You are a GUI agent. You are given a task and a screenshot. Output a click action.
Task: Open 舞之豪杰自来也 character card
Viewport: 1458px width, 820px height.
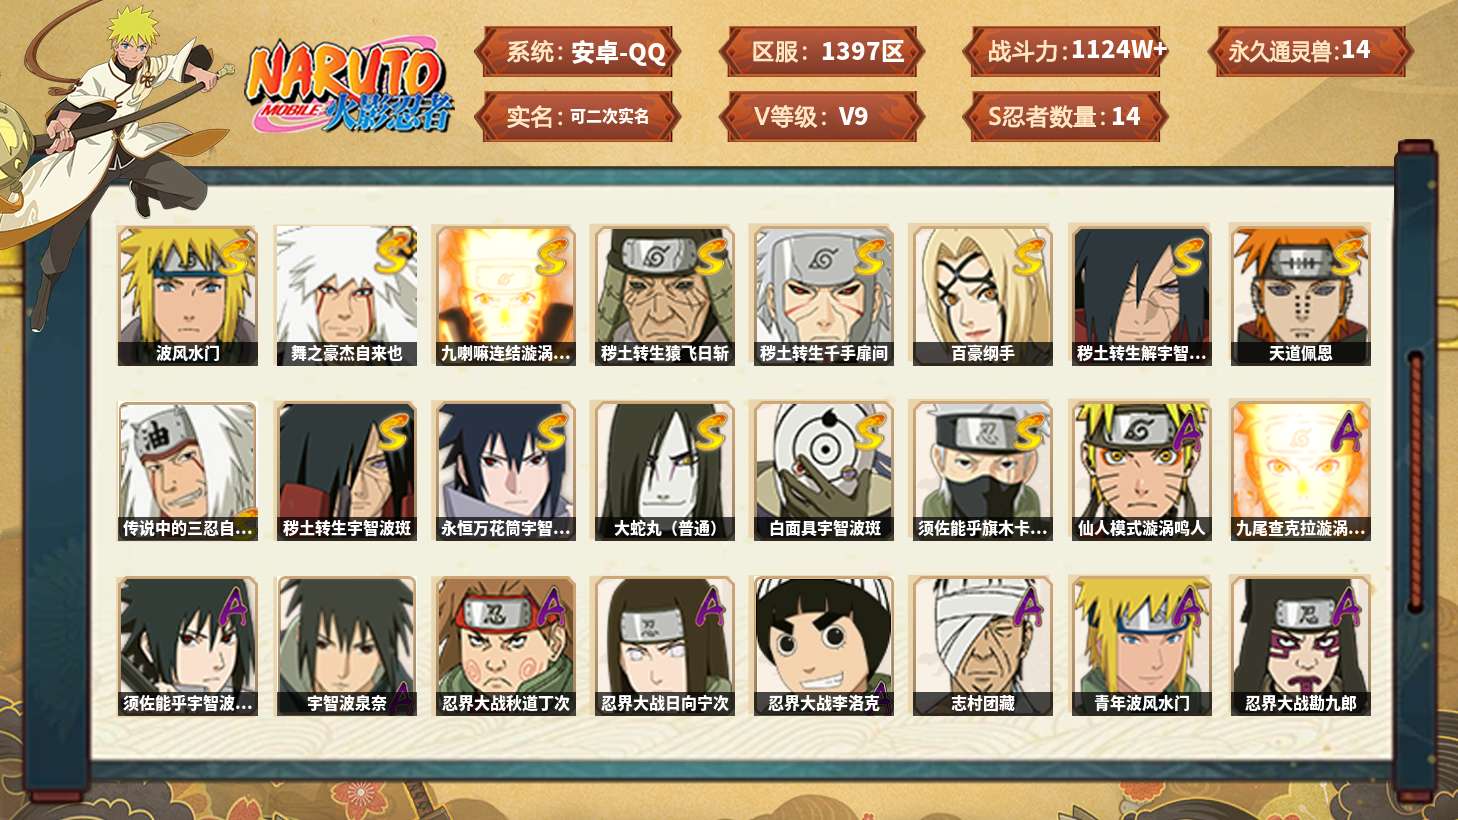346,296
